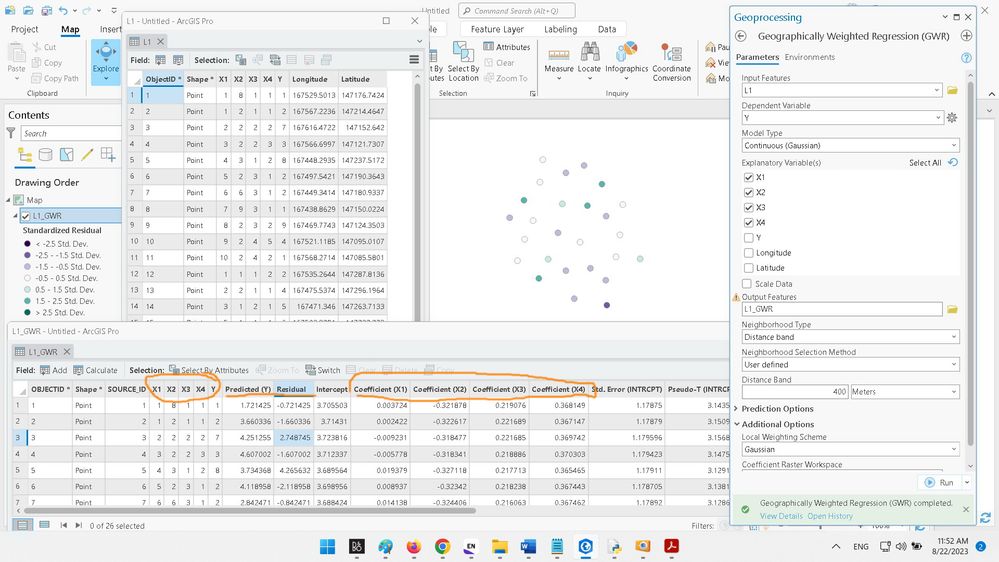Open the Labeling ribbon tab

[561, 29]
